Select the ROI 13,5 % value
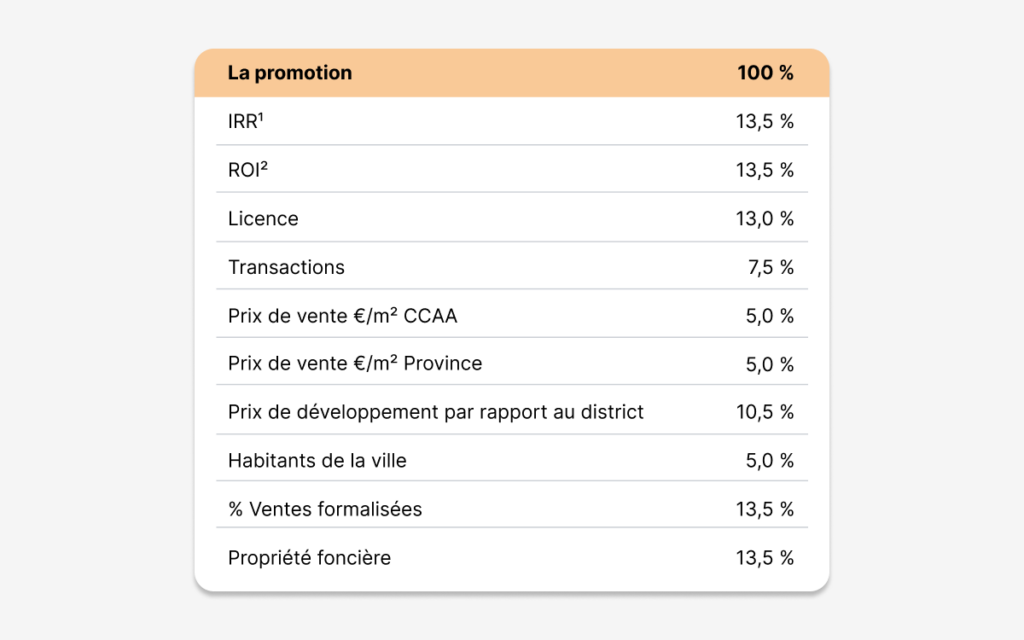Image resolution: width=1024 pixels, height=640 pixels. [765, 170]
